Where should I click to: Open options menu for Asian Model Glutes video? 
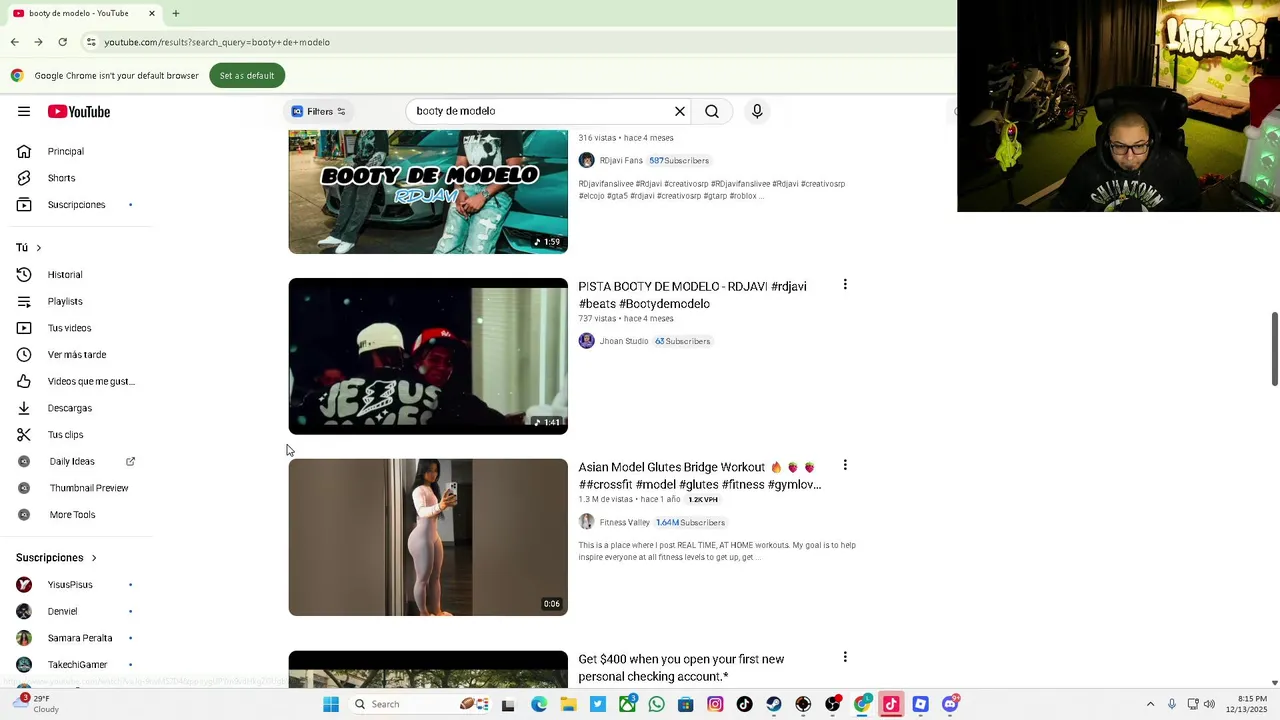pyautogui.click(x=845, y=466)
